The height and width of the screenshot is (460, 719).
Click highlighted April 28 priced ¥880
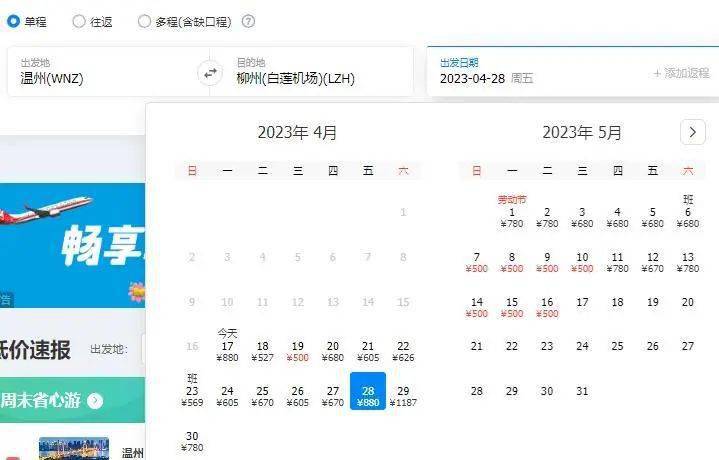tap(368, 391)
